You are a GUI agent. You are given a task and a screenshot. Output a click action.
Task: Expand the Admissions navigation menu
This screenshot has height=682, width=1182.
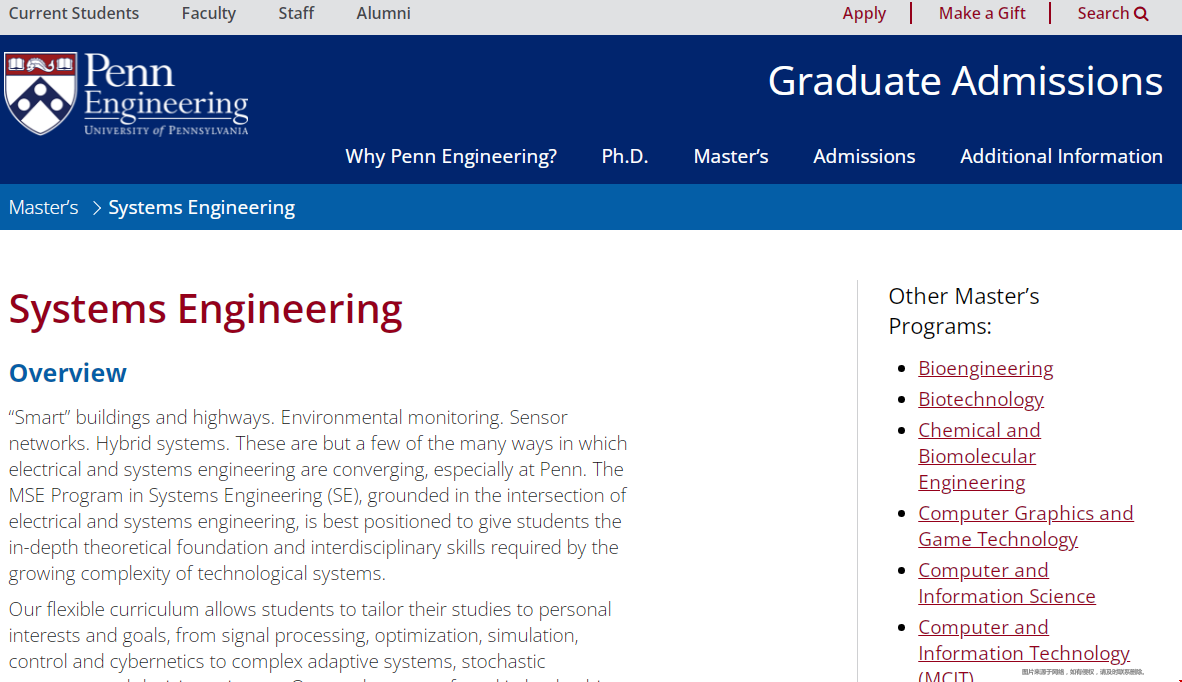(x=864, y=156)
